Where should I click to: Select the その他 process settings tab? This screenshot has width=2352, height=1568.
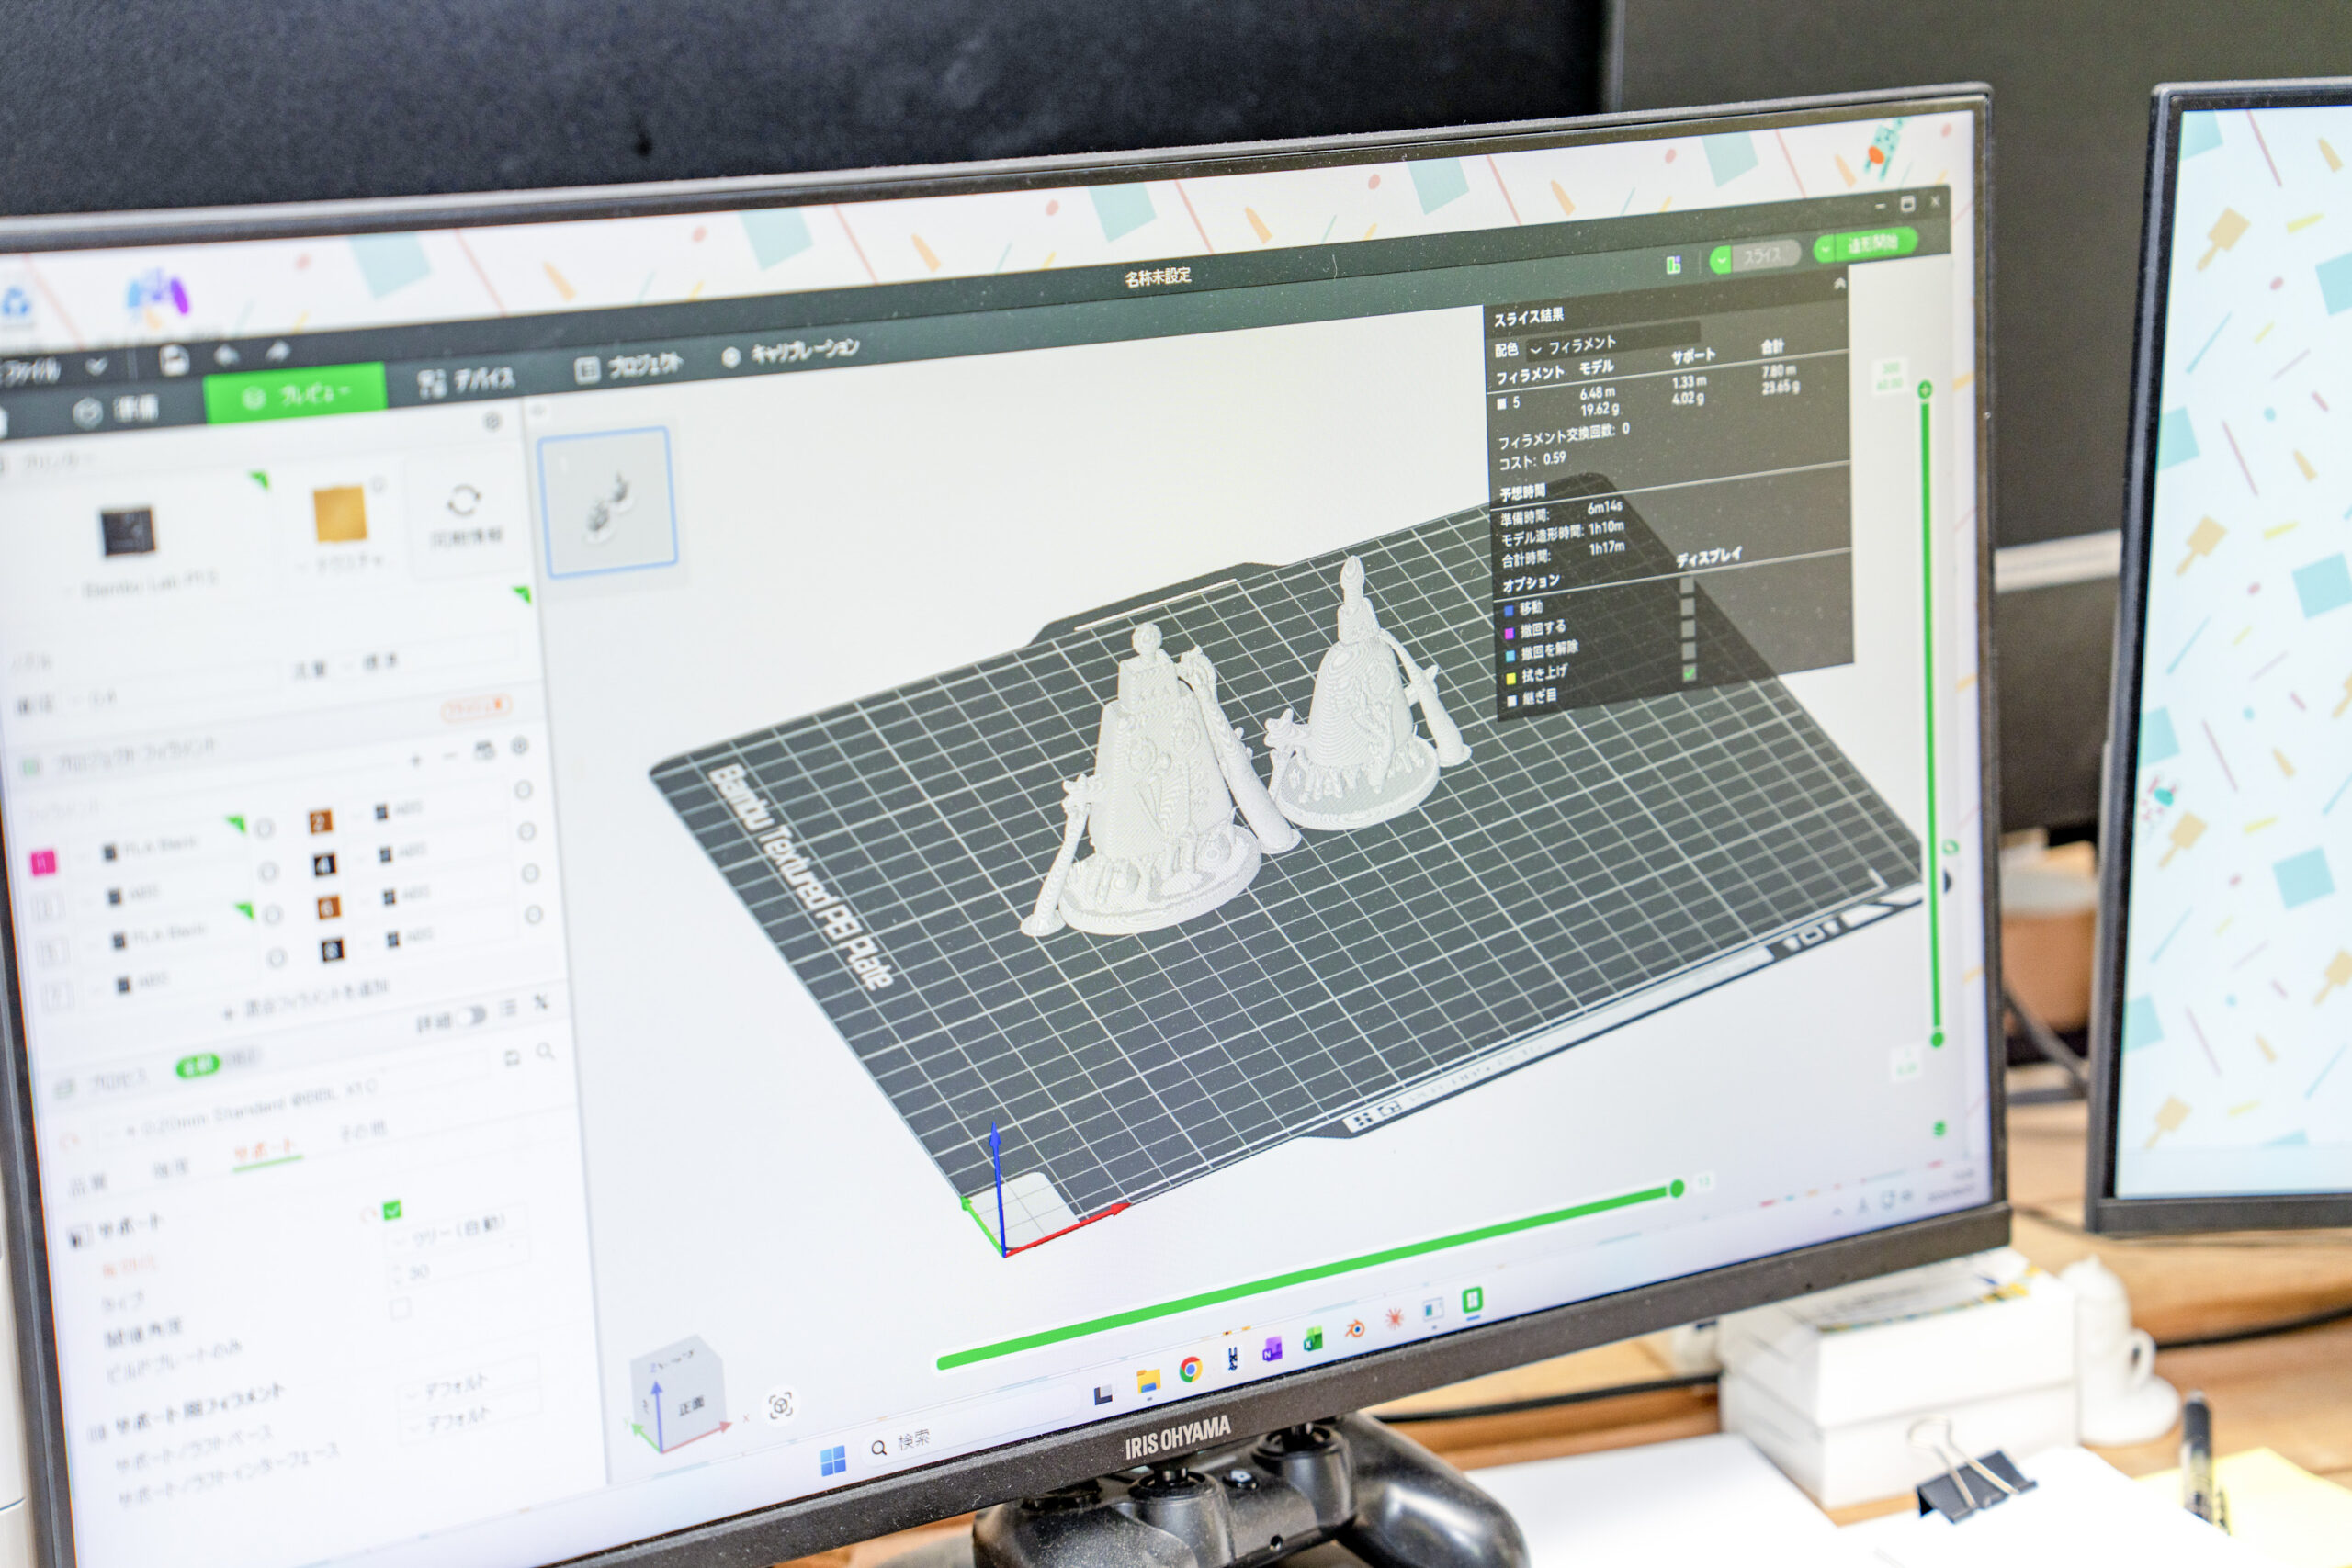pos(362,1131)
